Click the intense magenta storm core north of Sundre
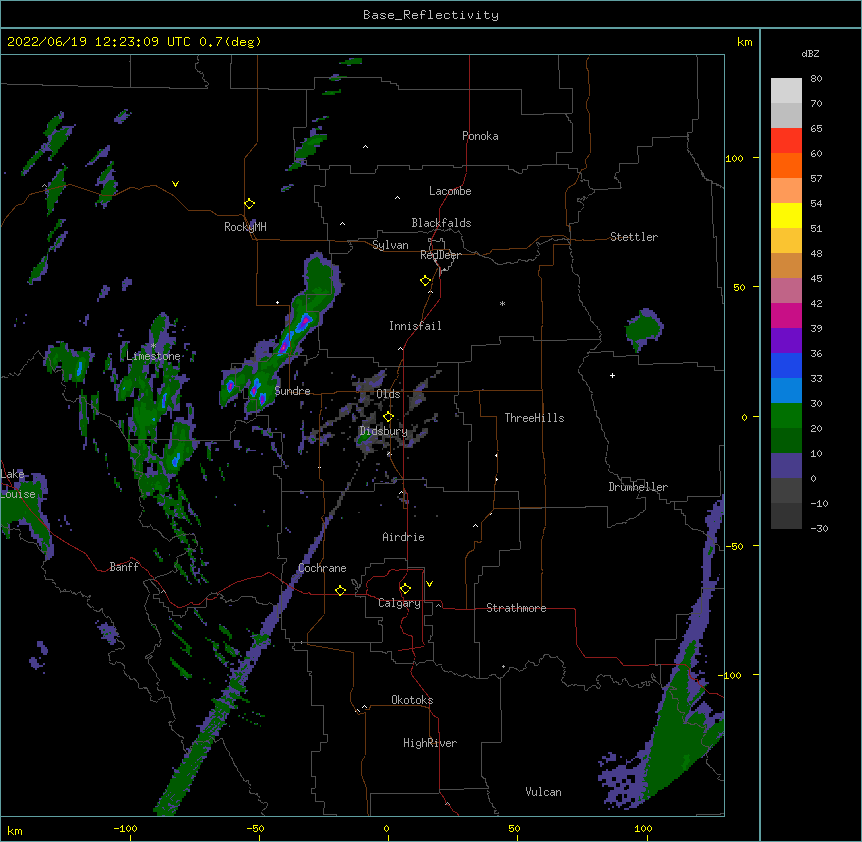This screenshot has width=862, height=842. 304,320
